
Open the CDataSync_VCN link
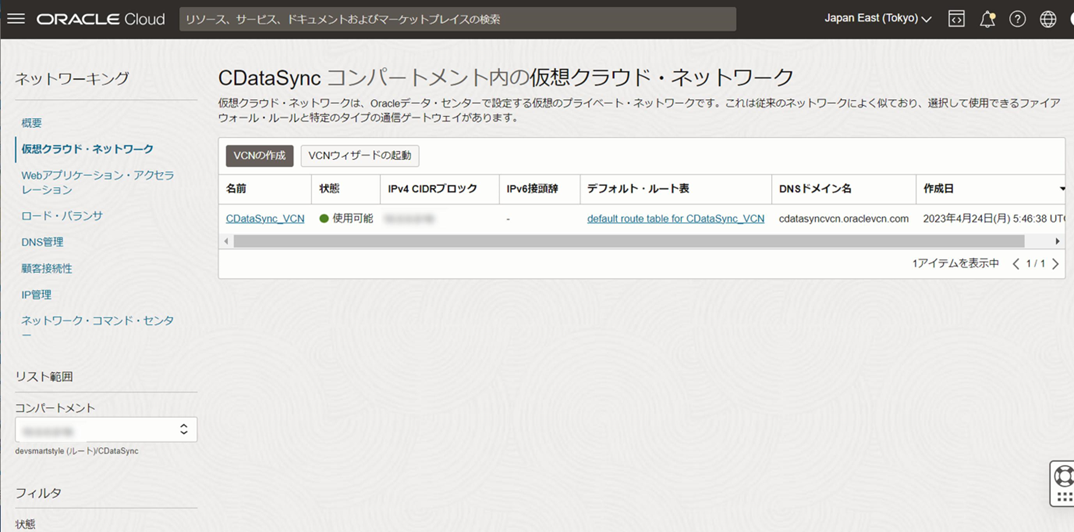coord(265,219)
